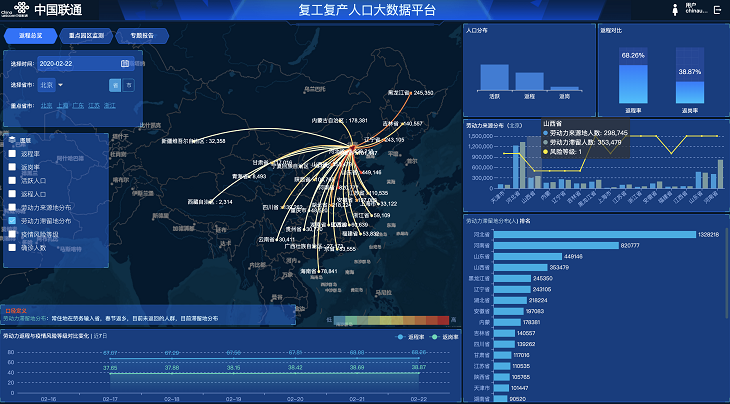The width and height of the screenshot is (730, 404).
Task: Click the 02-17 data point 37.65
Action: [x=110, y=373]
